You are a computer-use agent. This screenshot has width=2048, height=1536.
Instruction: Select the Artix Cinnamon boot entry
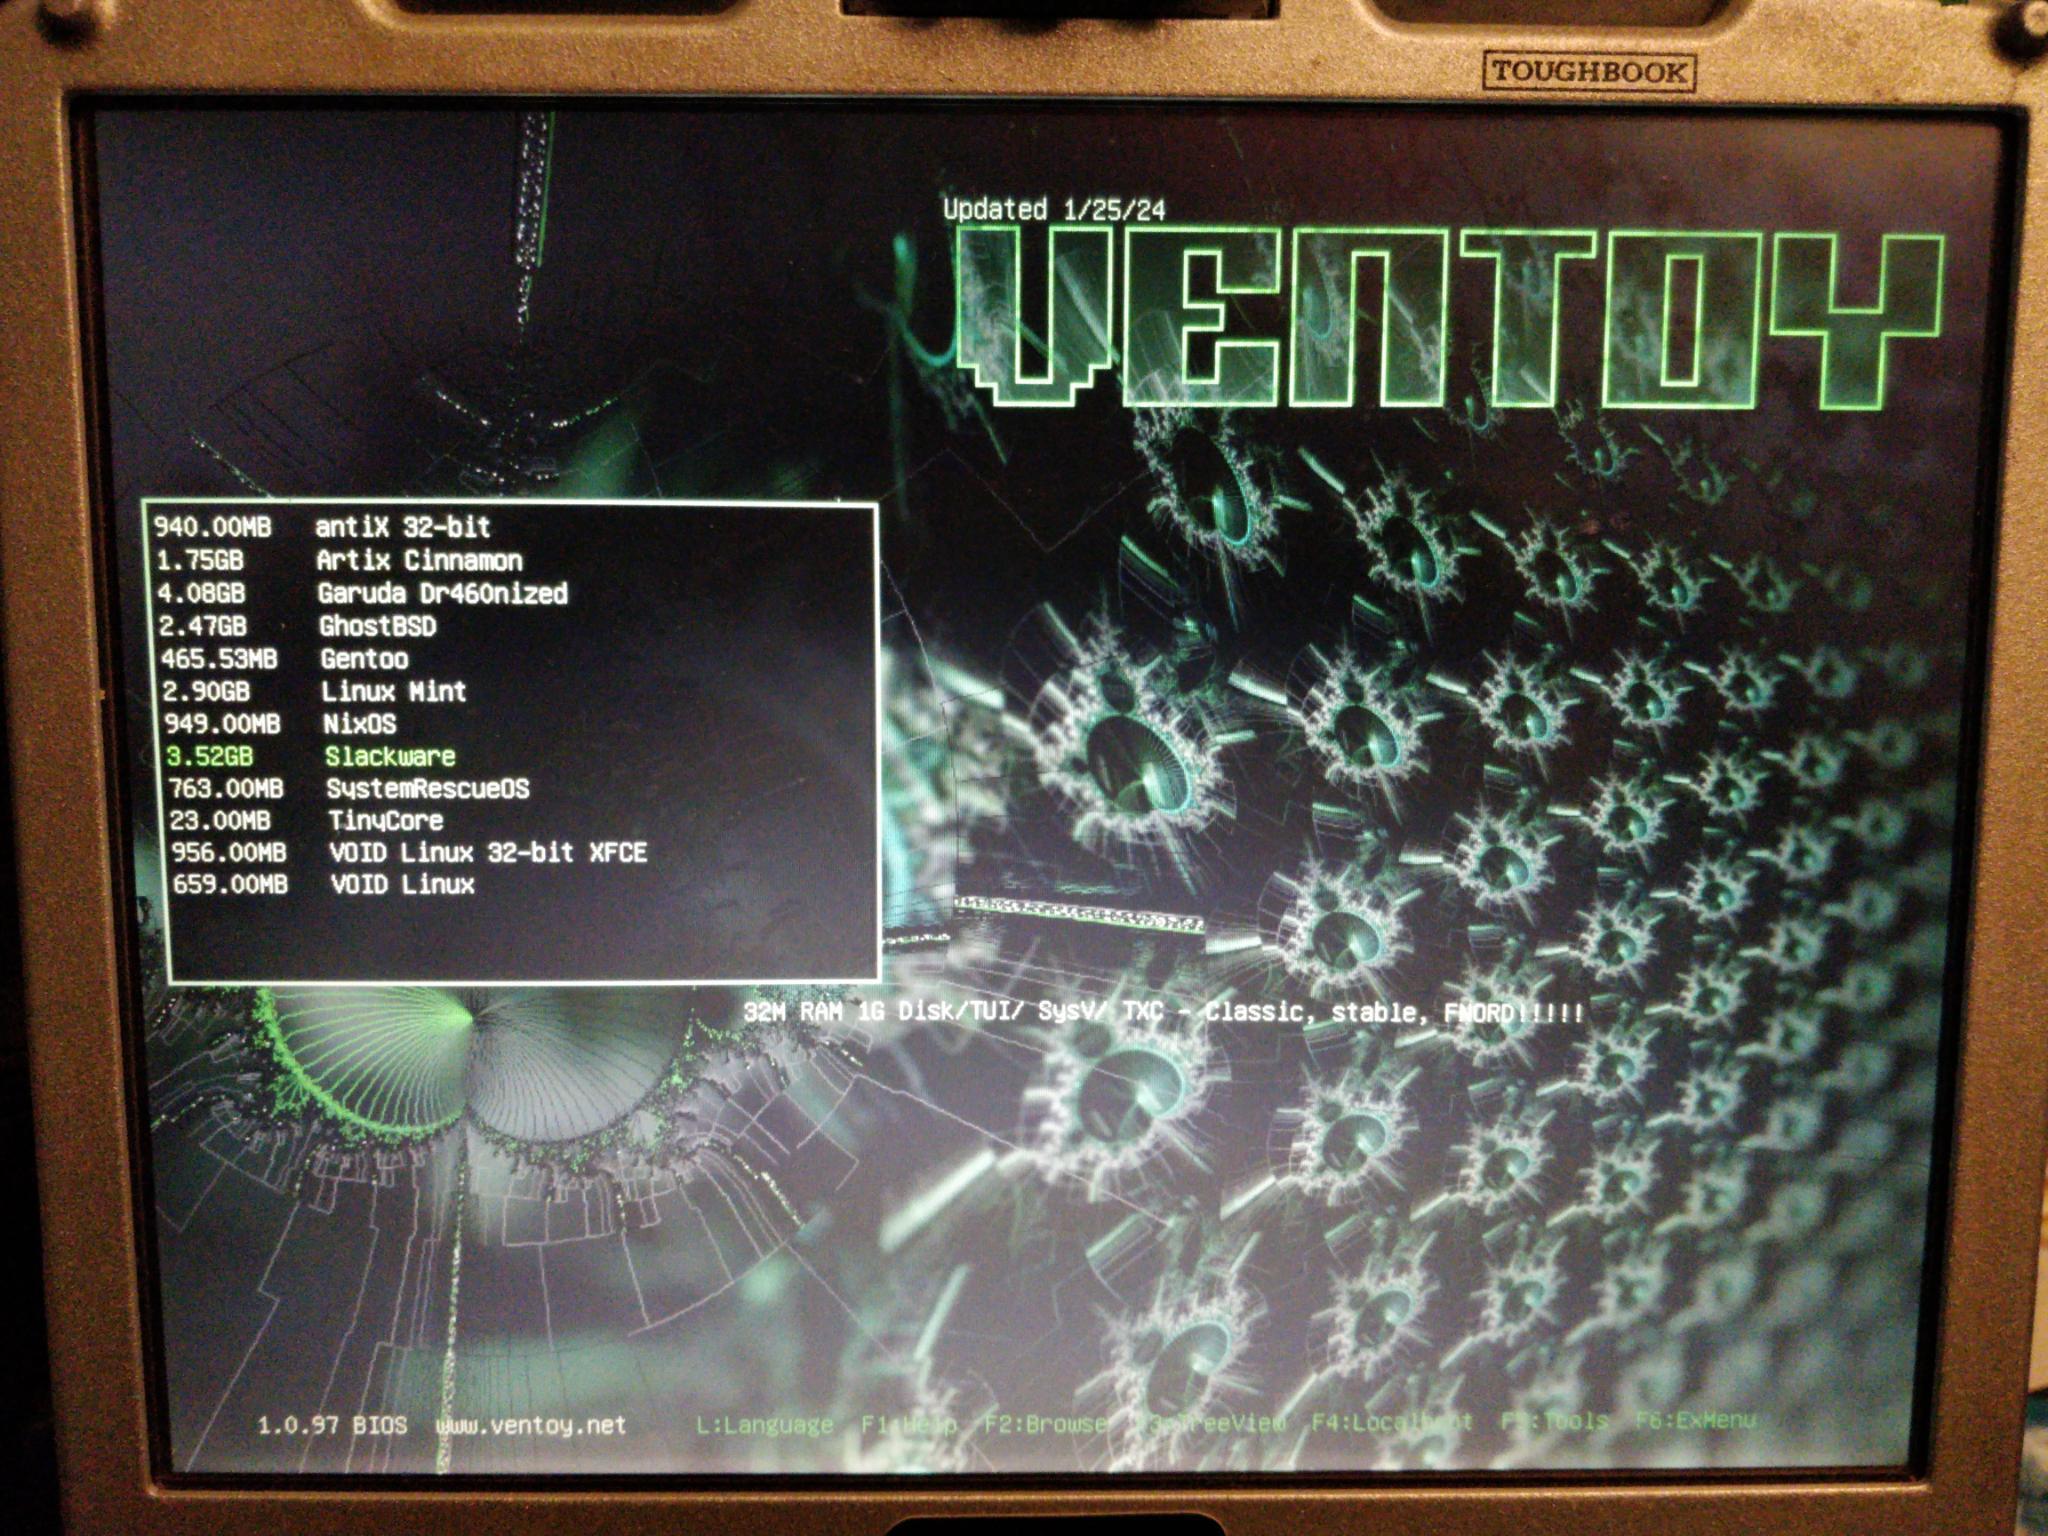coord(512,560)
